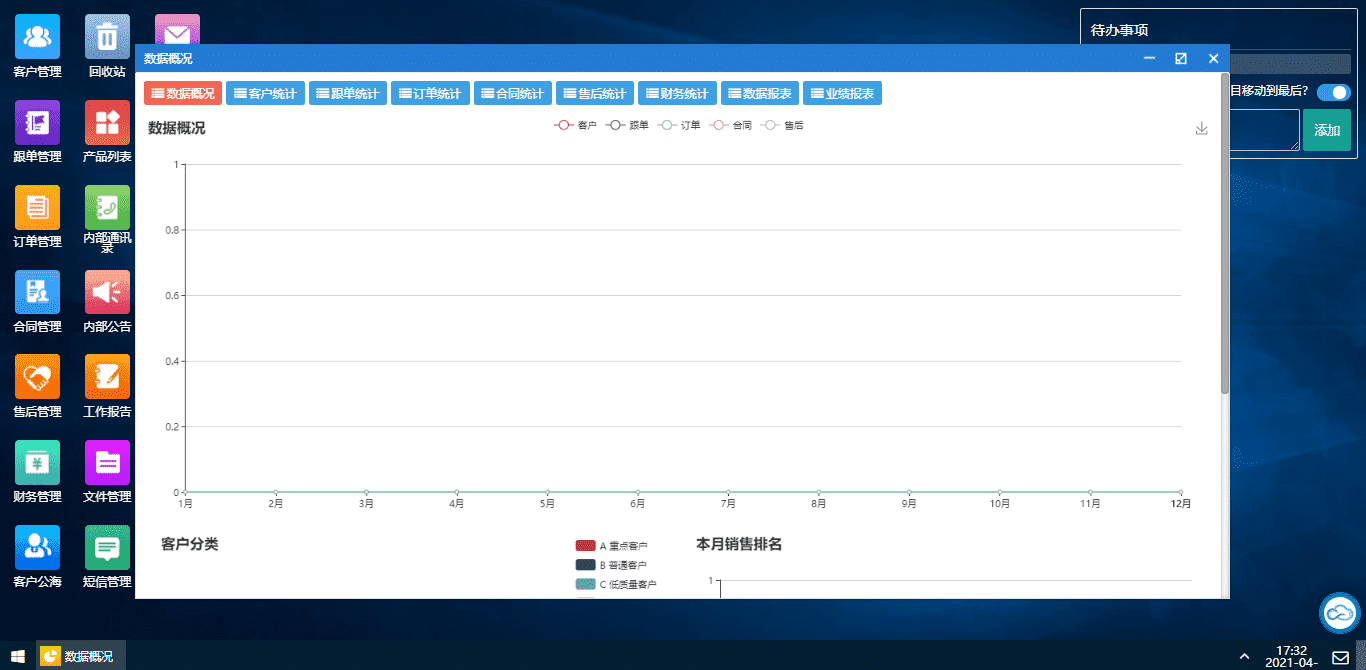
Task: Toggle the C 低质量客户 legend item
Action: (x=616, y=584)
